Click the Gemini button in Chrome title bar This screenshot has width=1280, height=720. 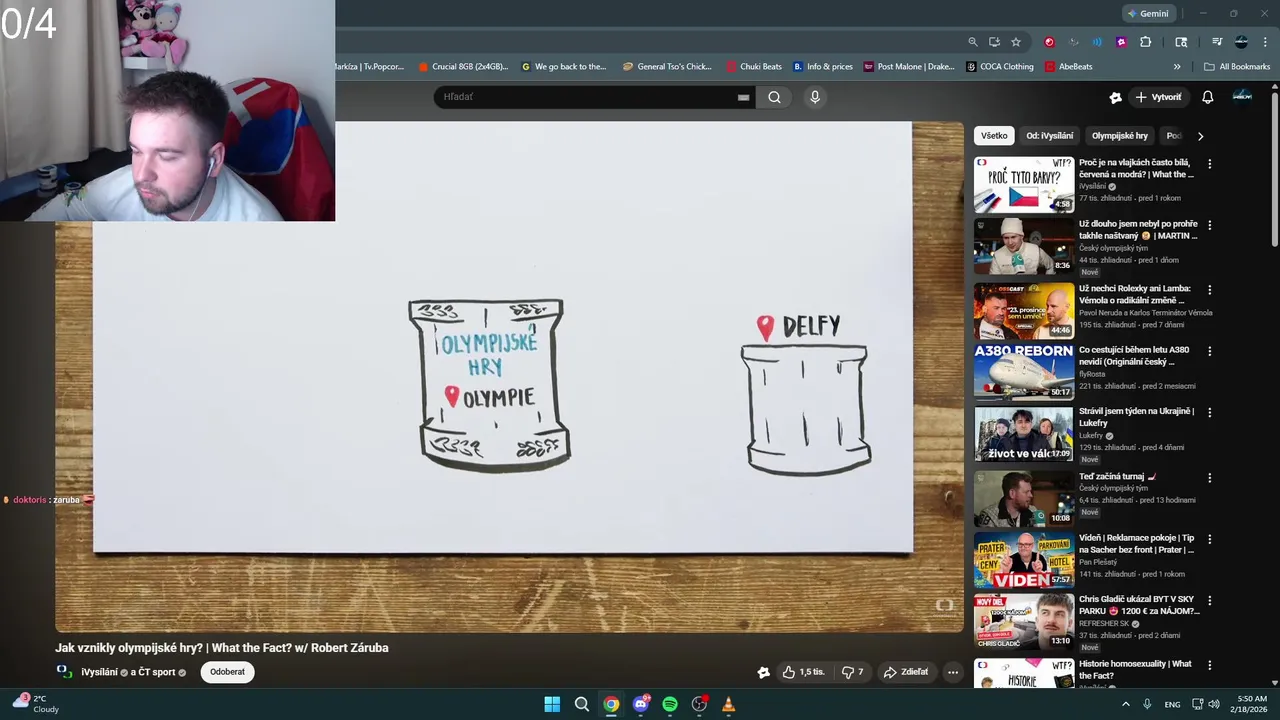pyautogui.click(x=1148, y=13)
